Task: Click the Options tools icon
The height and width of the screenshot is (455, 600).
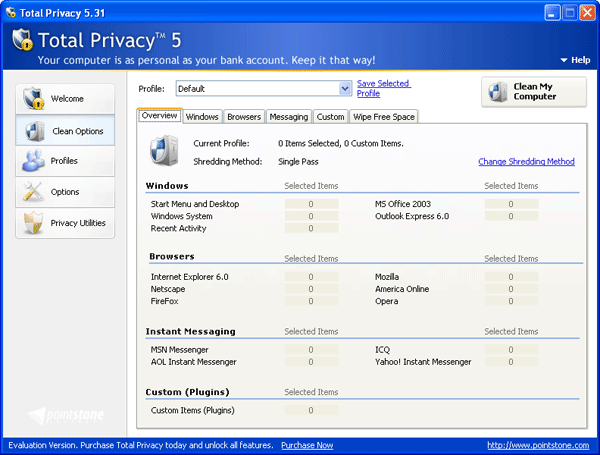Action: click(x=33, y=192)
